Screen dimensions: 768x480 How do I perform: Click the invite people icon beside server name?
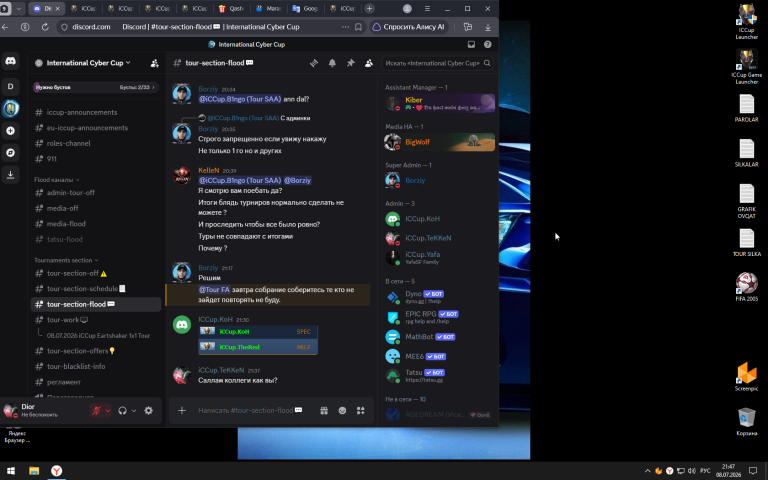154,63
